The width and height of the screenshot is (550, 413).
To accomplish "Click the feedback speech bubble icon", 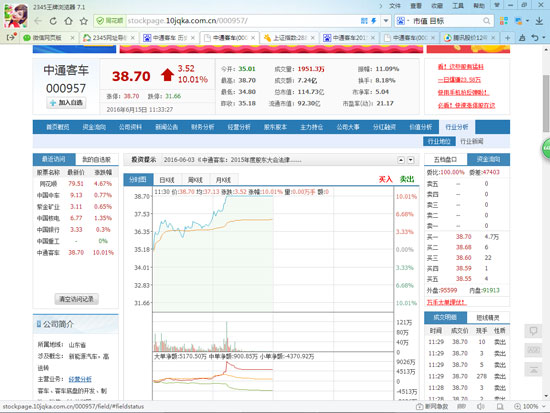I will coord(533,331).
